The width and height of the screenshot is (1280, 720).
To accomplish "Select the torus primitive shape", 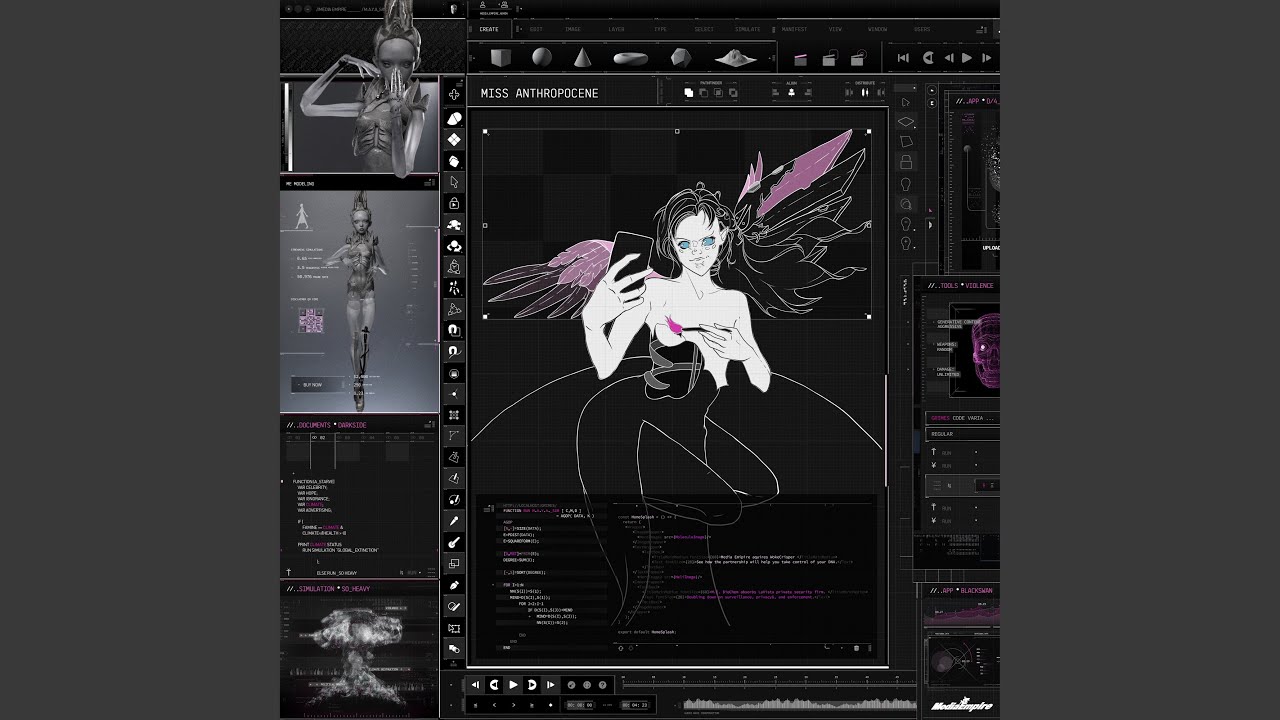I will (x=630, y=58).
